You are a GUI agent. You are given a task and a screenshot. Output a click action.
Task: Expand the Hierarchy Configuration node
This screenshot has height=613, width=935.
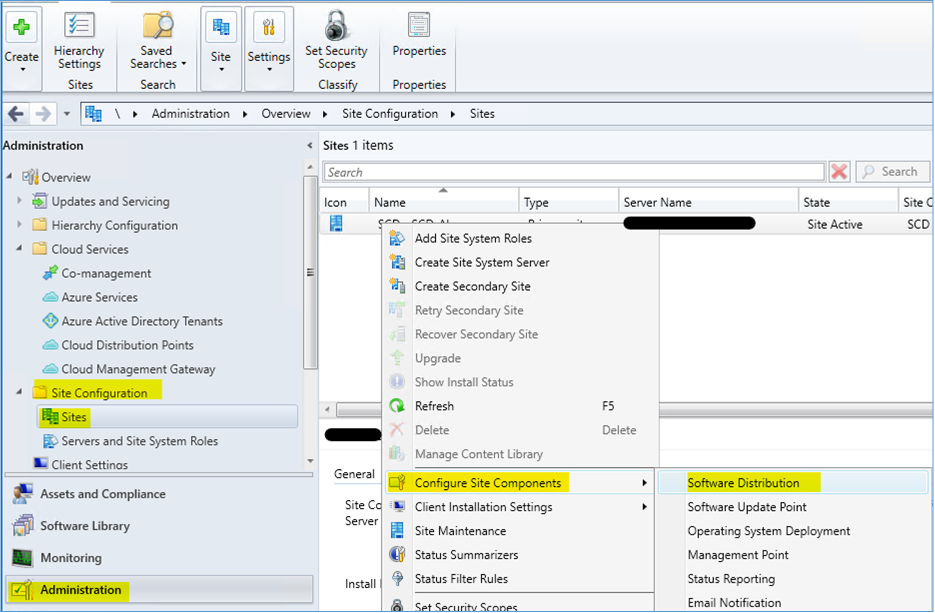(20, 225)
